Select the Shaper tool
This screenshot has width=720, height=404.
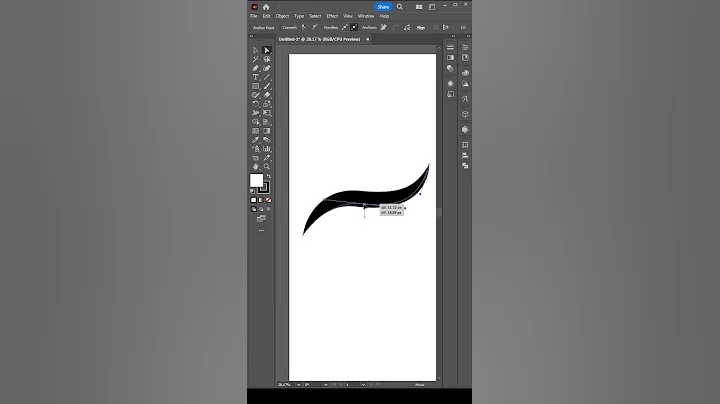click(x=256, y=95)
